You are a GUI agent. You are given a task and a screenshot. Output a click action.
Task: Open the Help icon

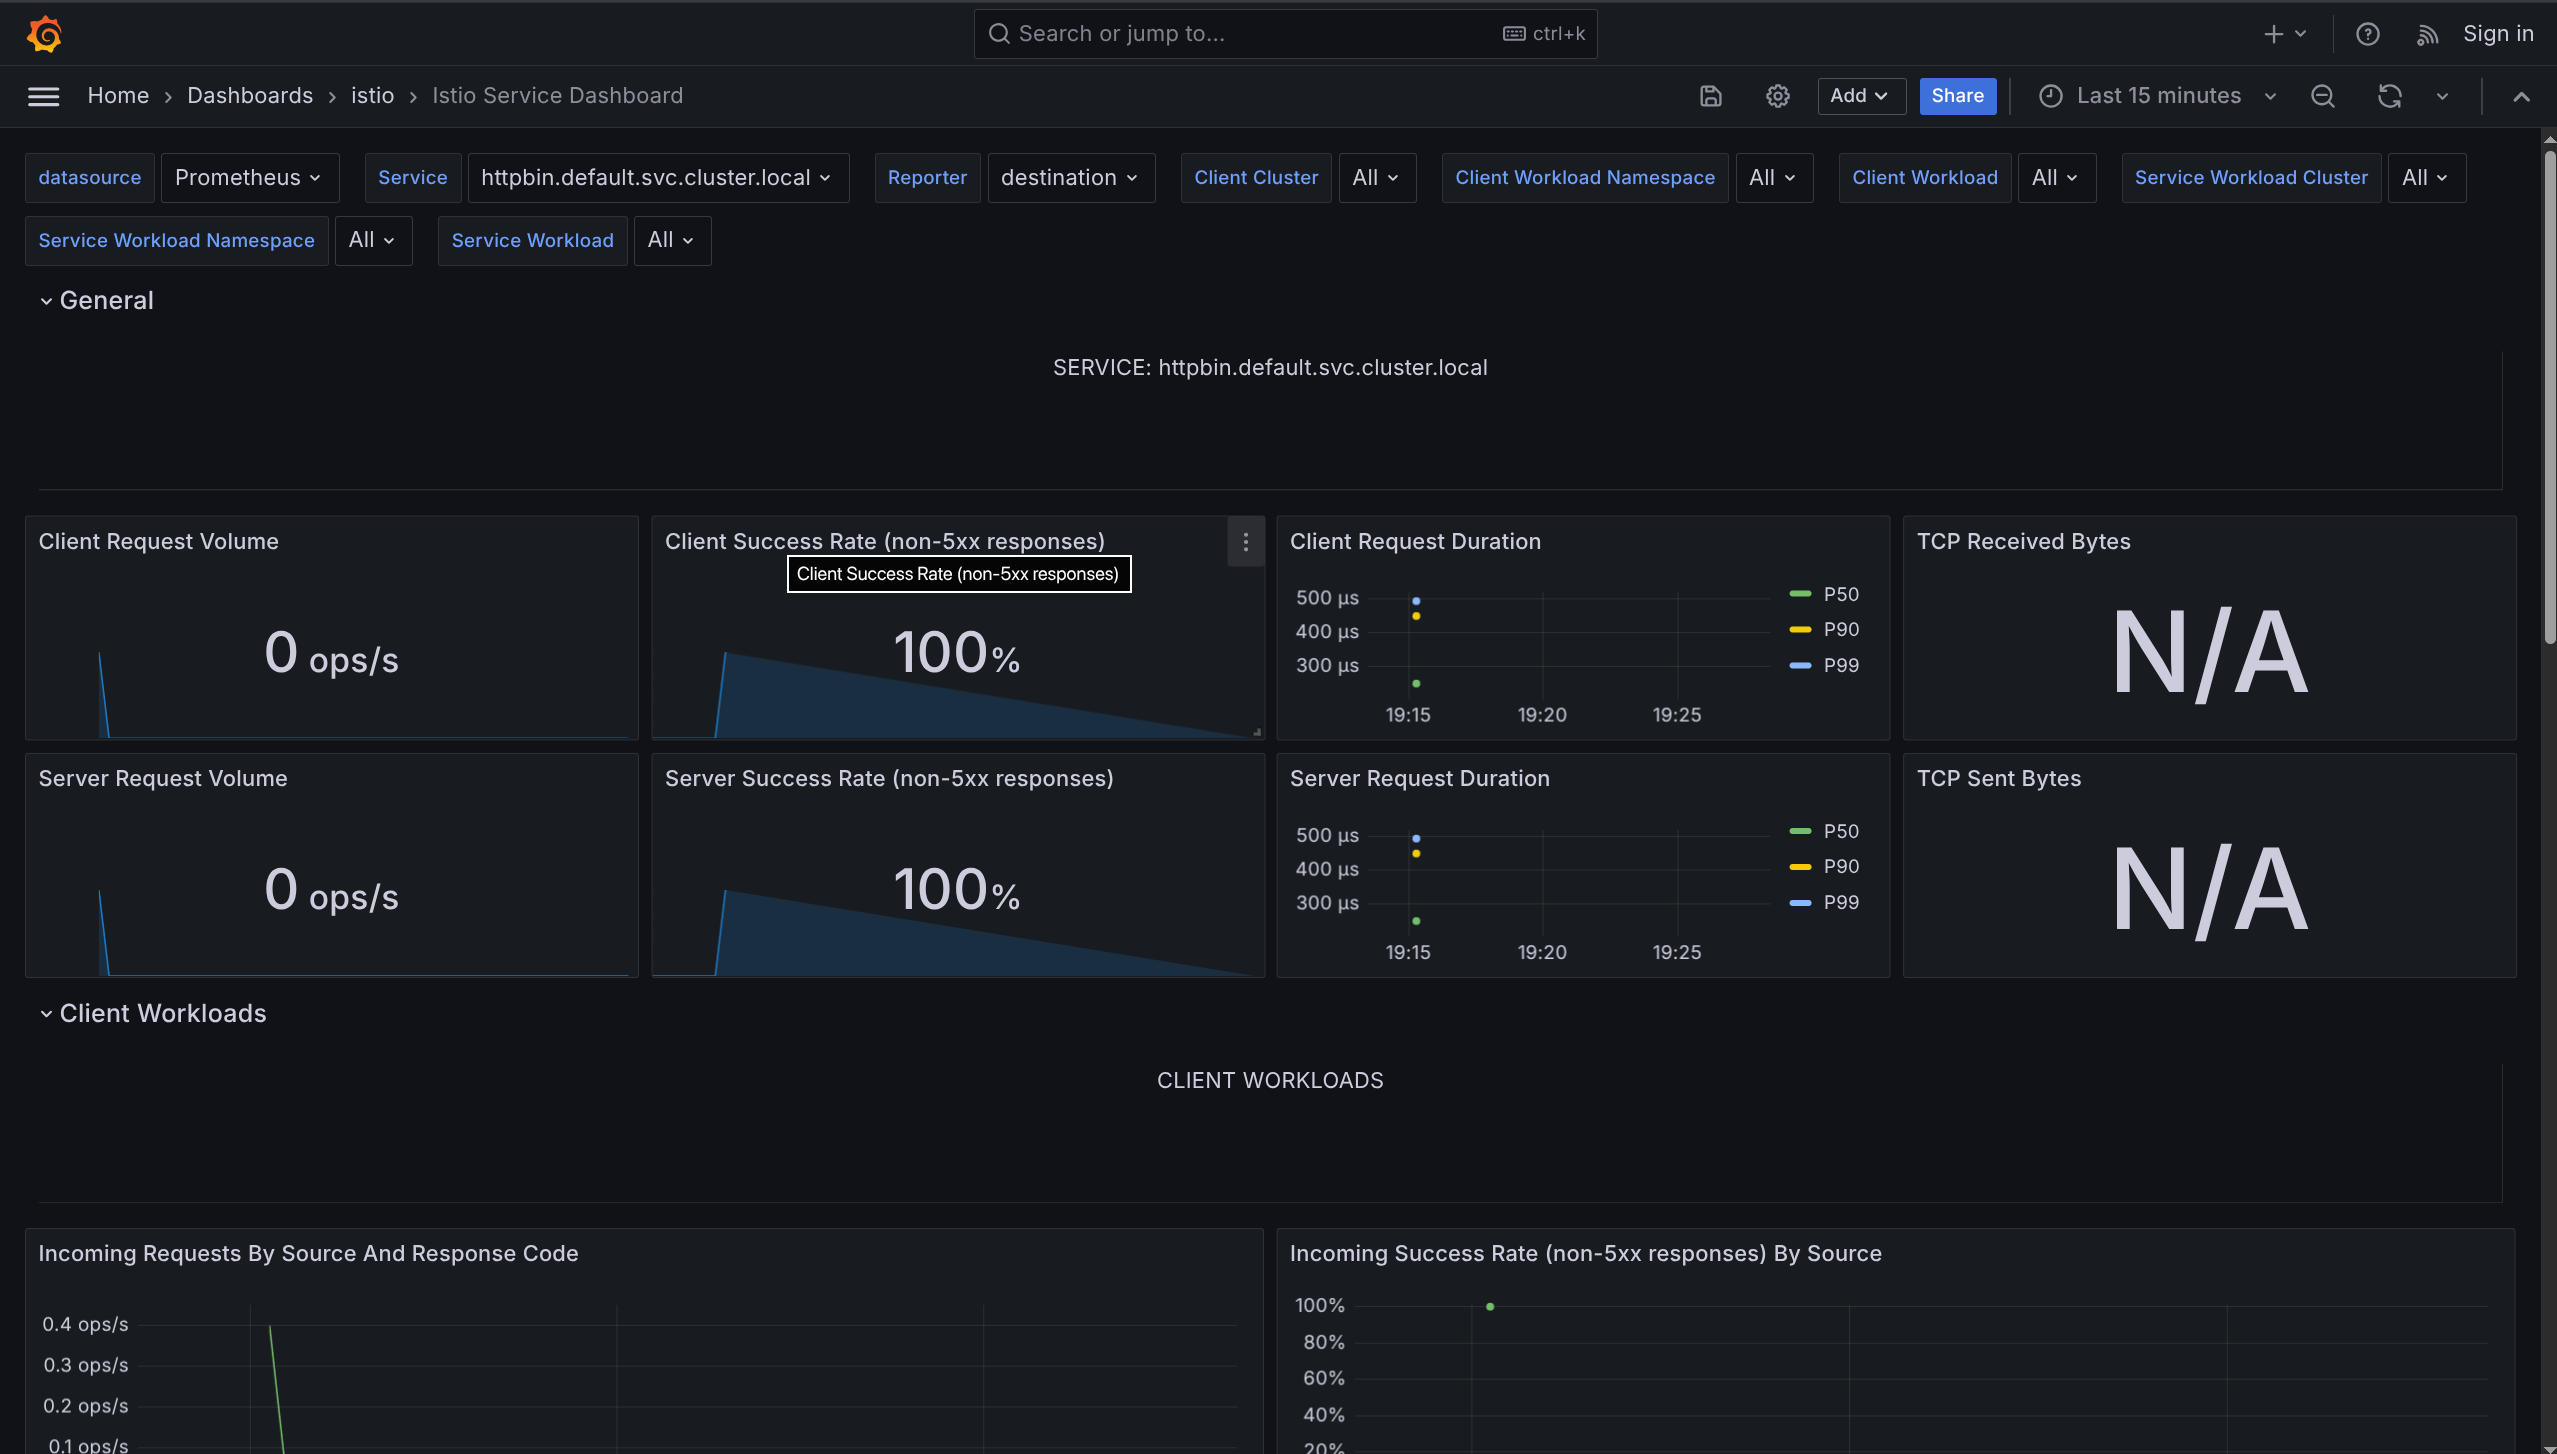[2368, 33]
